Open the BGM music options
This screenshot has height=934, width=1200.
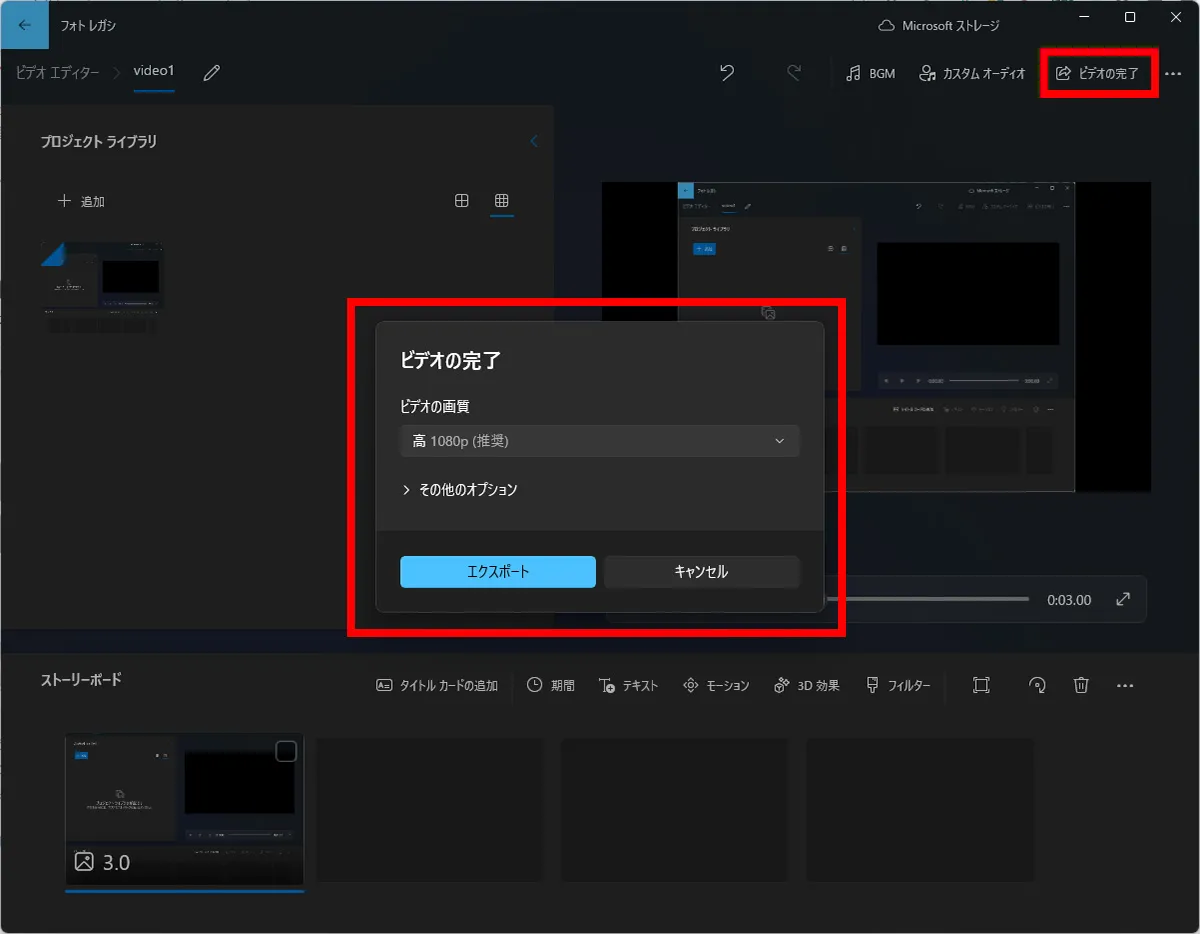[x=869, y=72]
